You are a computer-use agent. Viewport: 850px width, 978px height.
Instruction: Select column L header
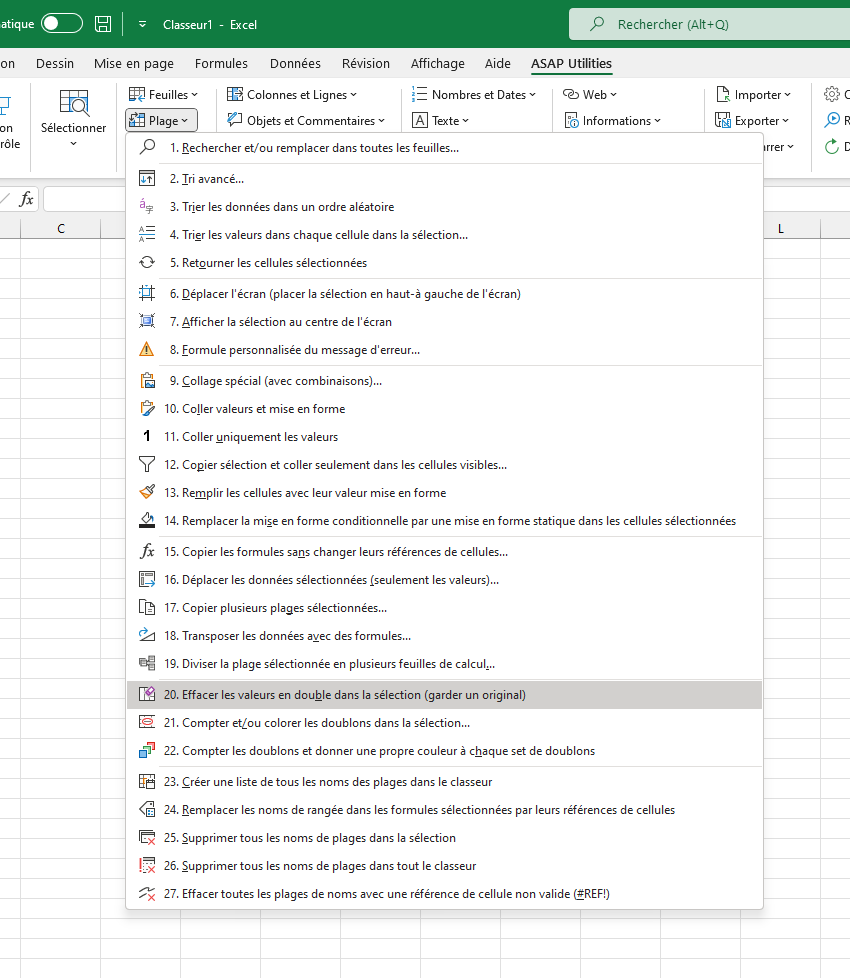[x=781, y=229]
